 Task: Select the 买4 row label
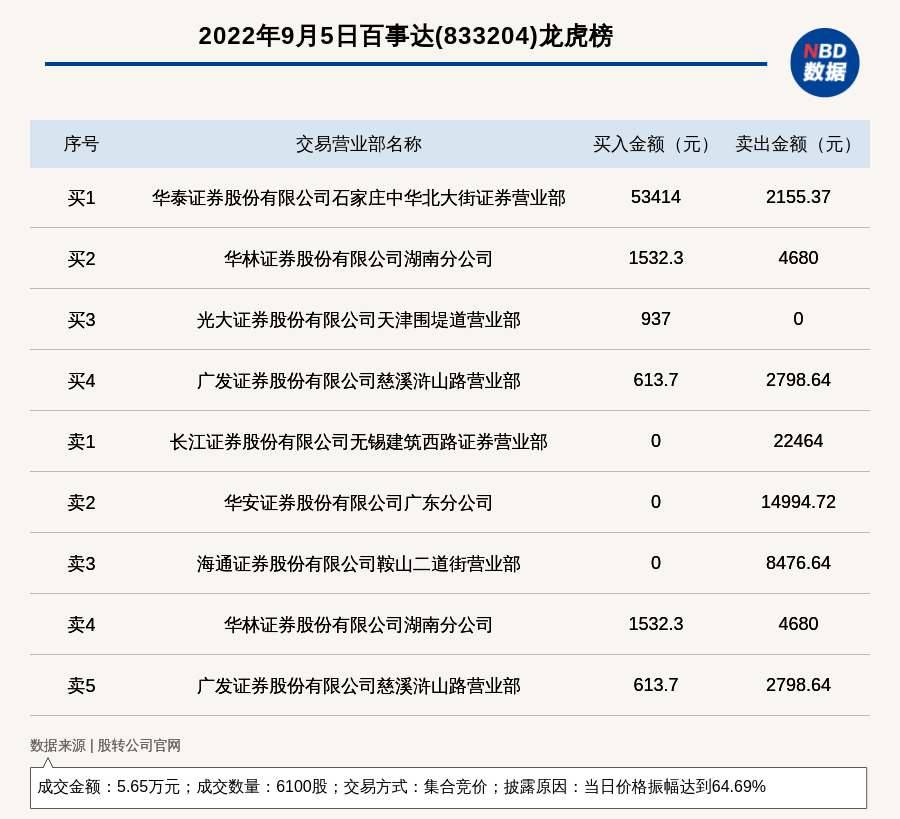pyautogui.click(x=81, y=381)
